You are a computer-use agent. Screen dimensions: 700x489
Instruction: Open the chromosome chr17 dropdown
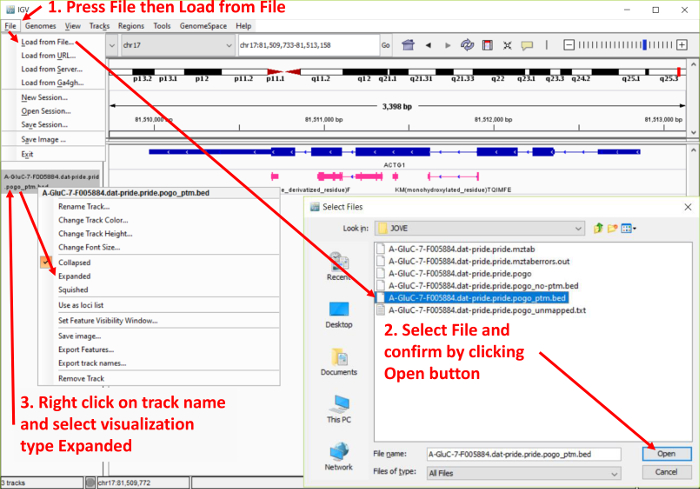177,45
